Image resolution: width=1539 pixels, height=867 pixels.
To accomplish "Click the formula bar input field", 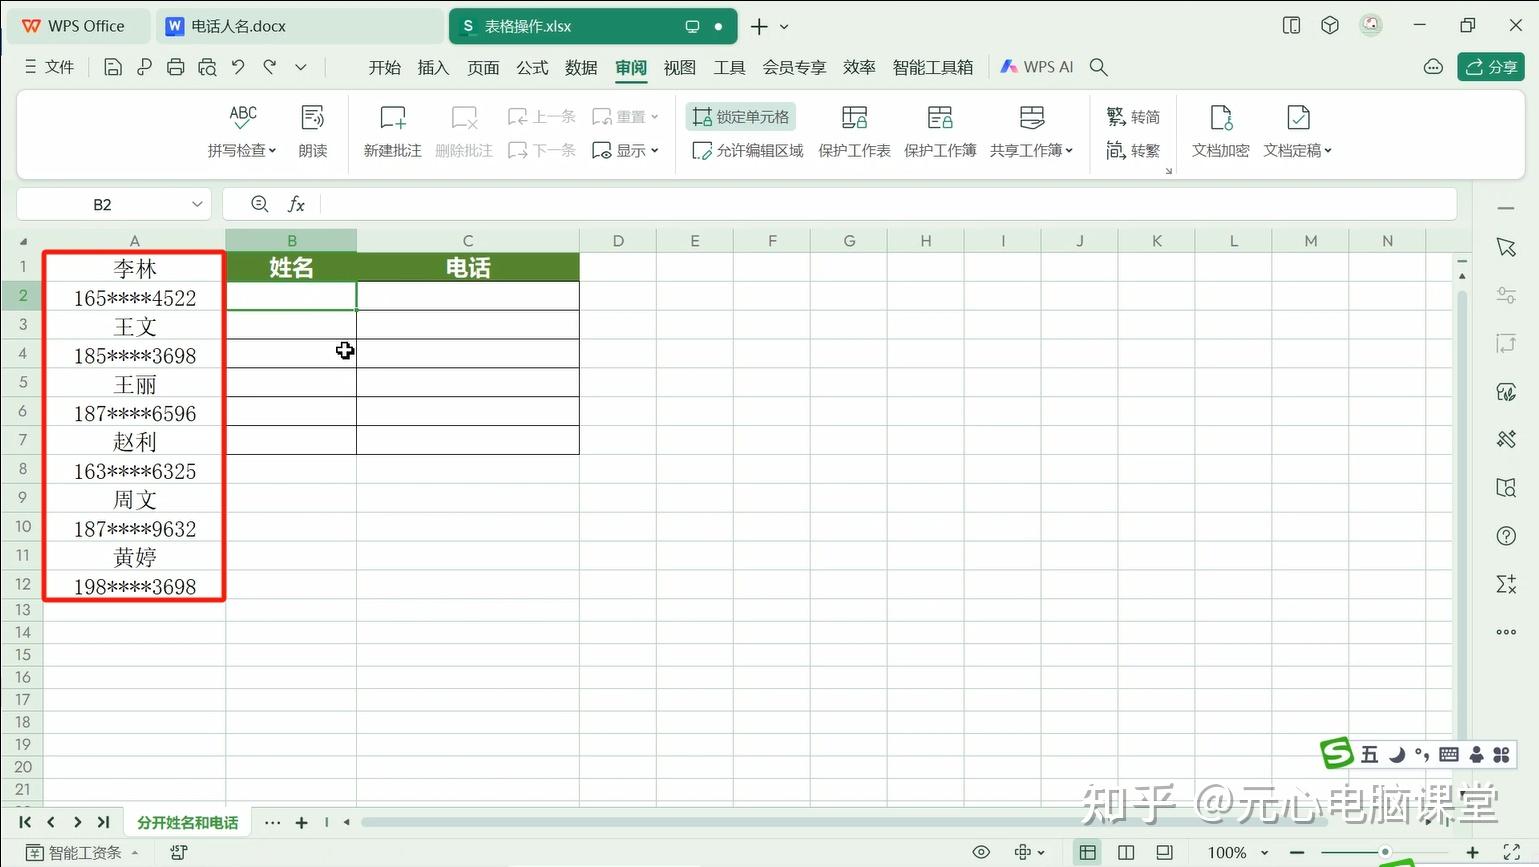I will click(887, 204).
